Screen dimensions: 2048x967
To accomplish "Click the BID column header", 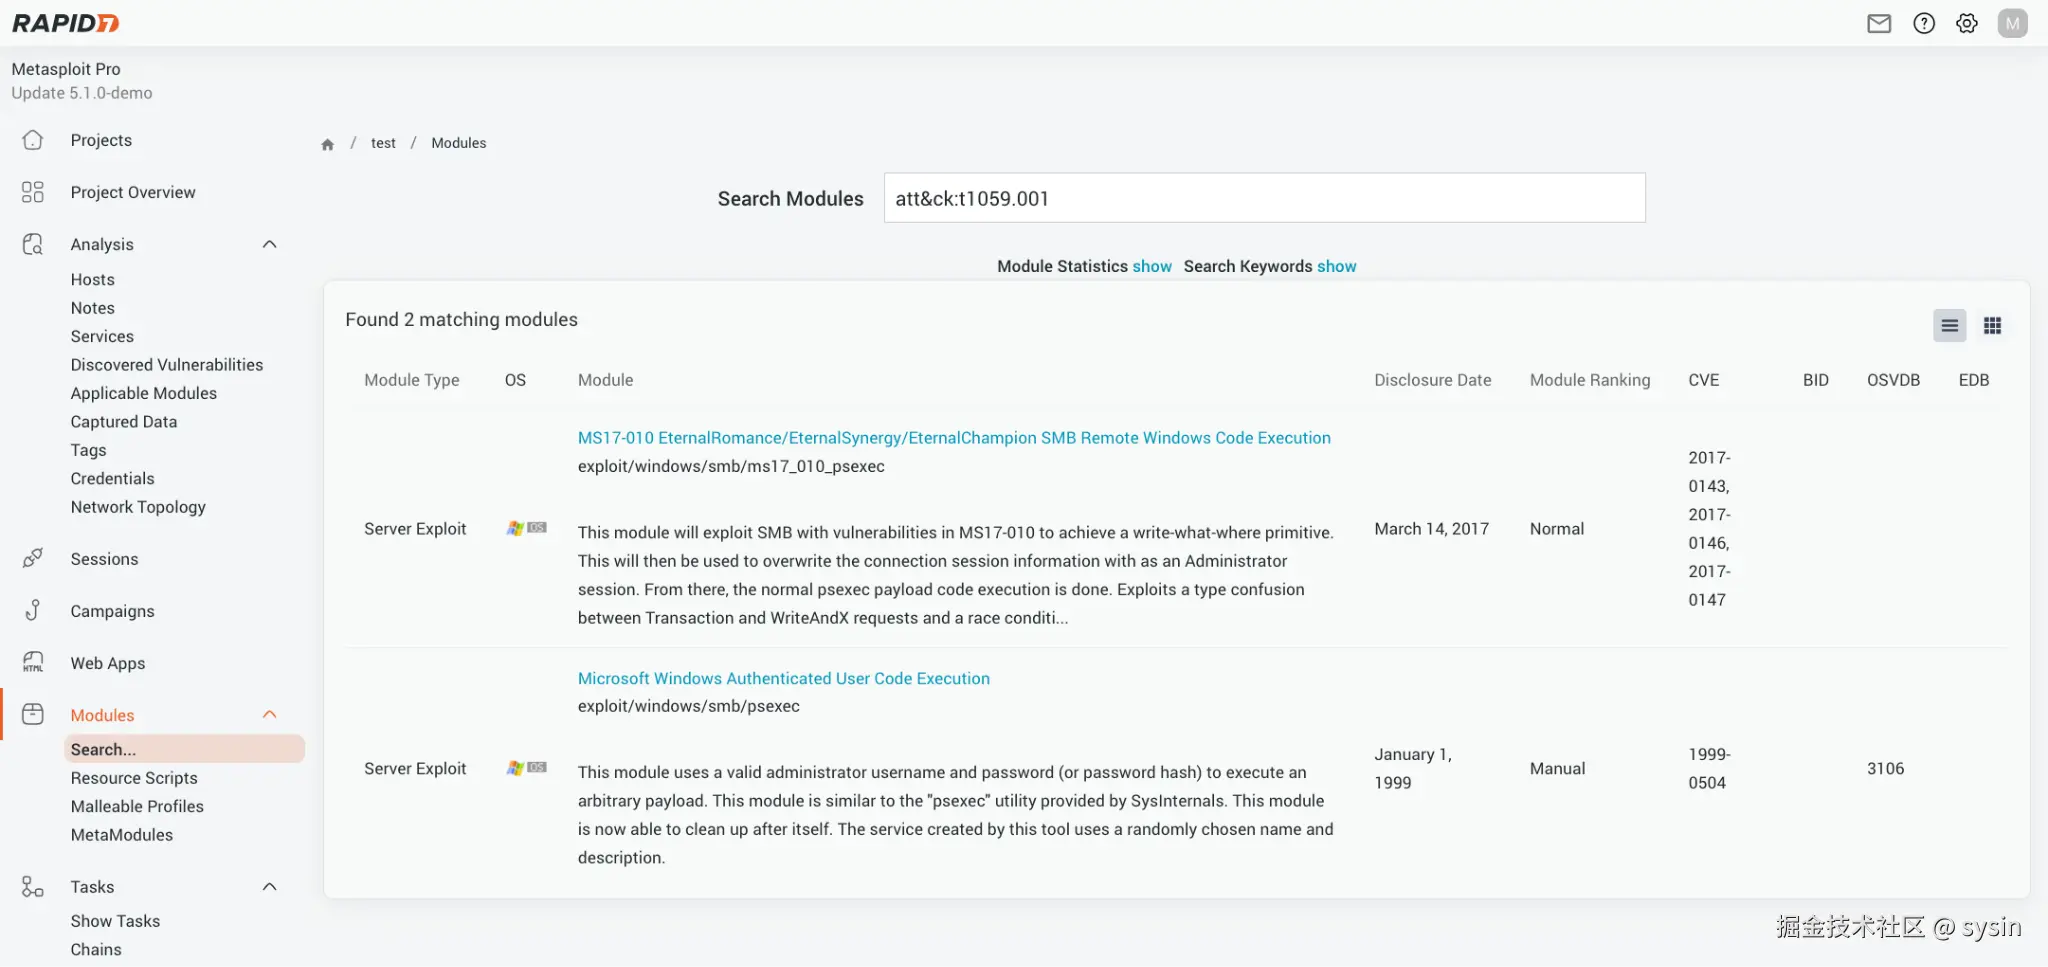I will (x=1816, y=380).
